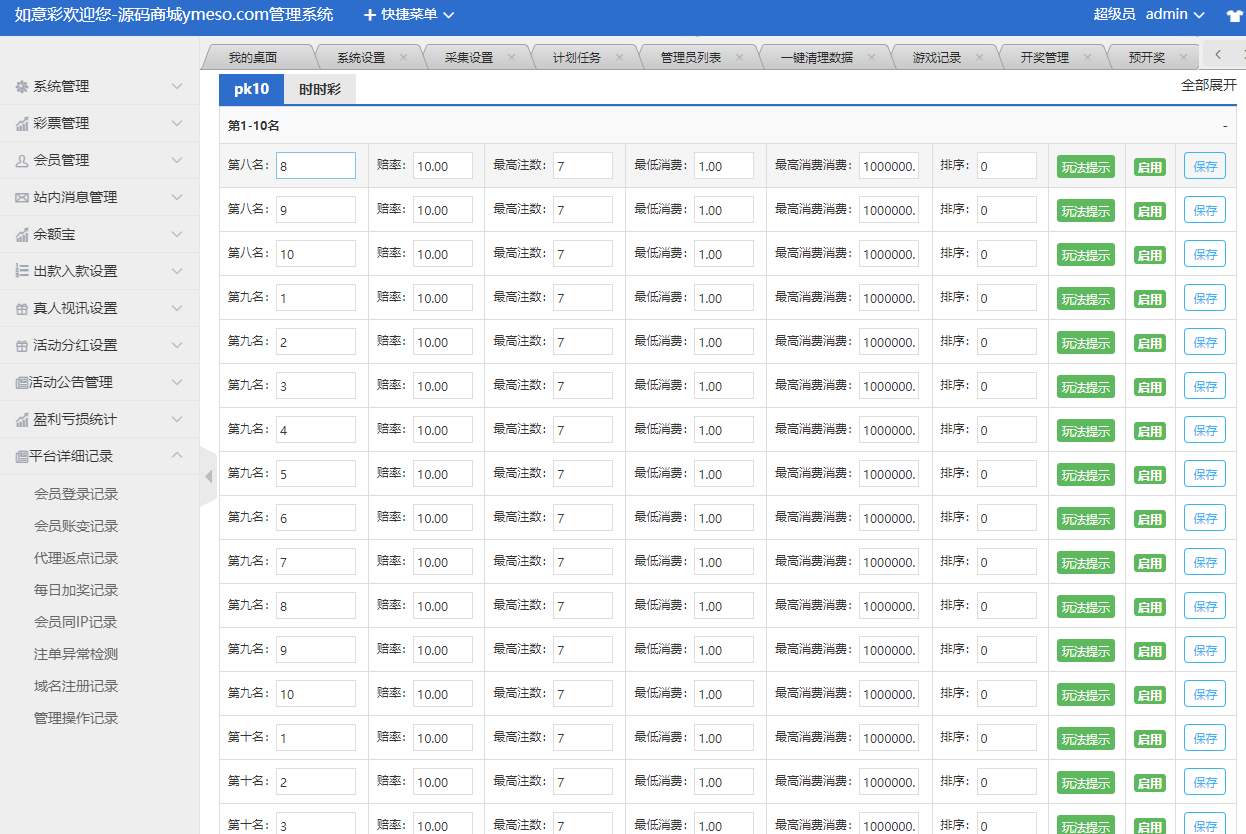Image resolution: width=1246 pixels, height=834 pixels.
Task: Expand 出款入款设置 in sidebar
Action: point(100,271)
